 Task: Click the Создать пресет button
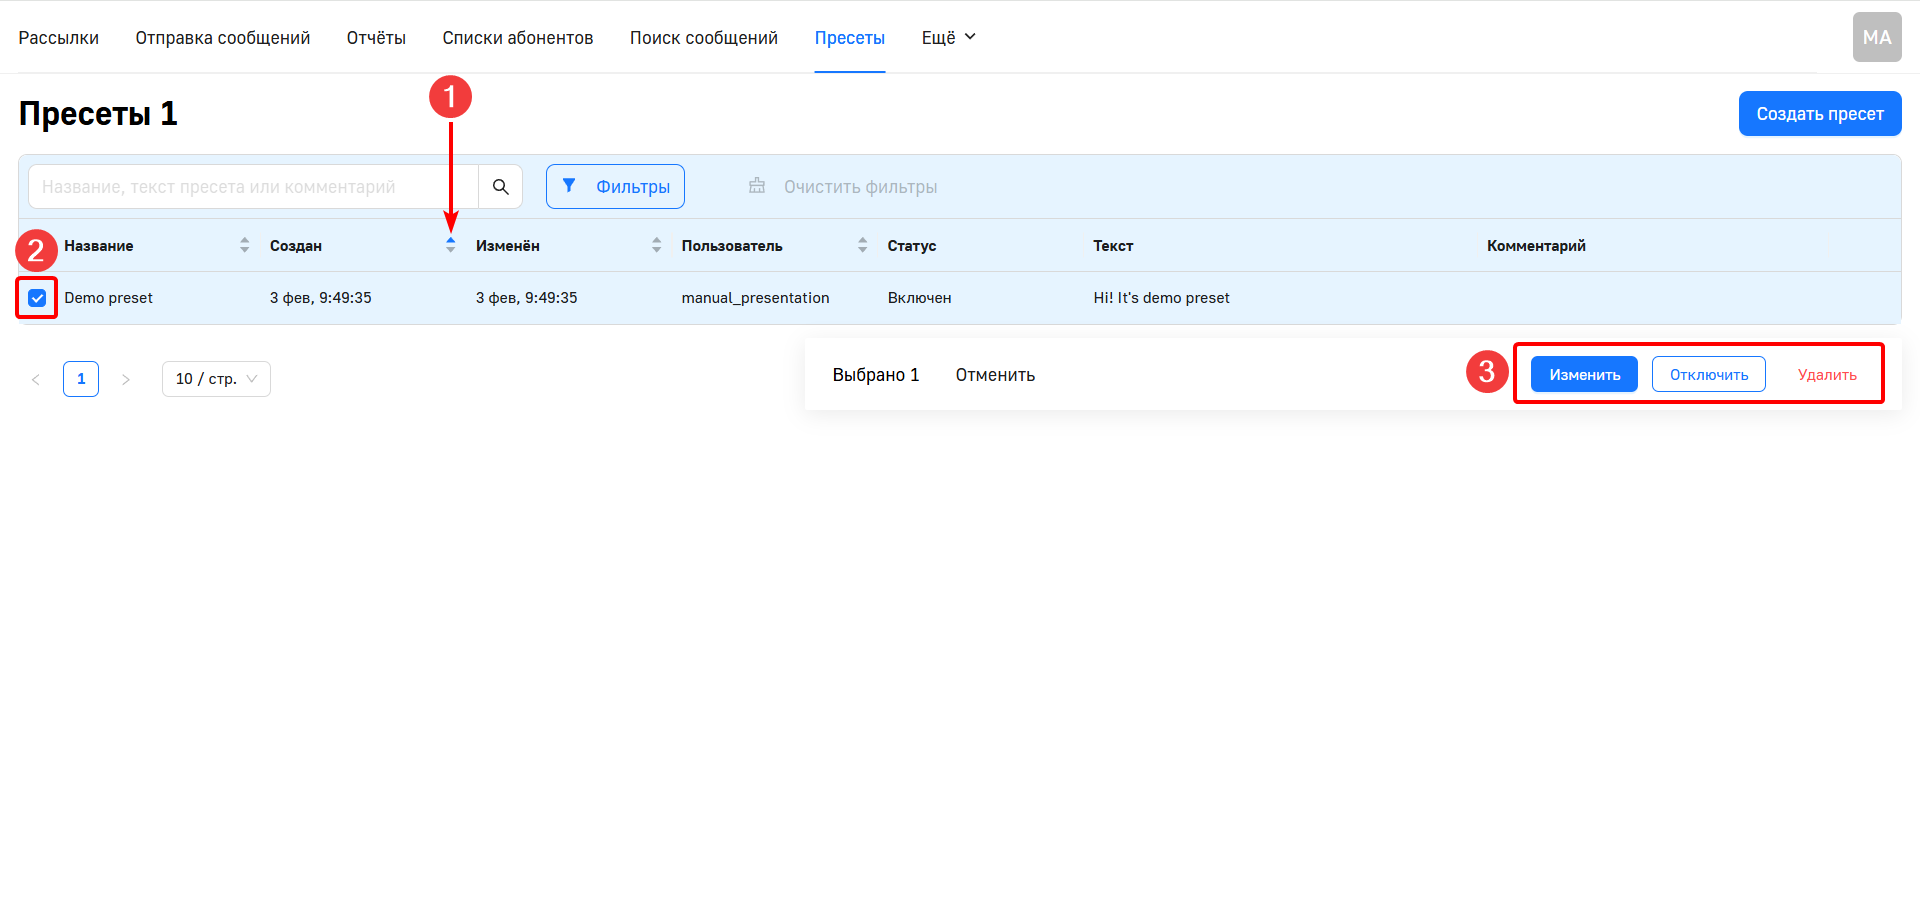1819,114
